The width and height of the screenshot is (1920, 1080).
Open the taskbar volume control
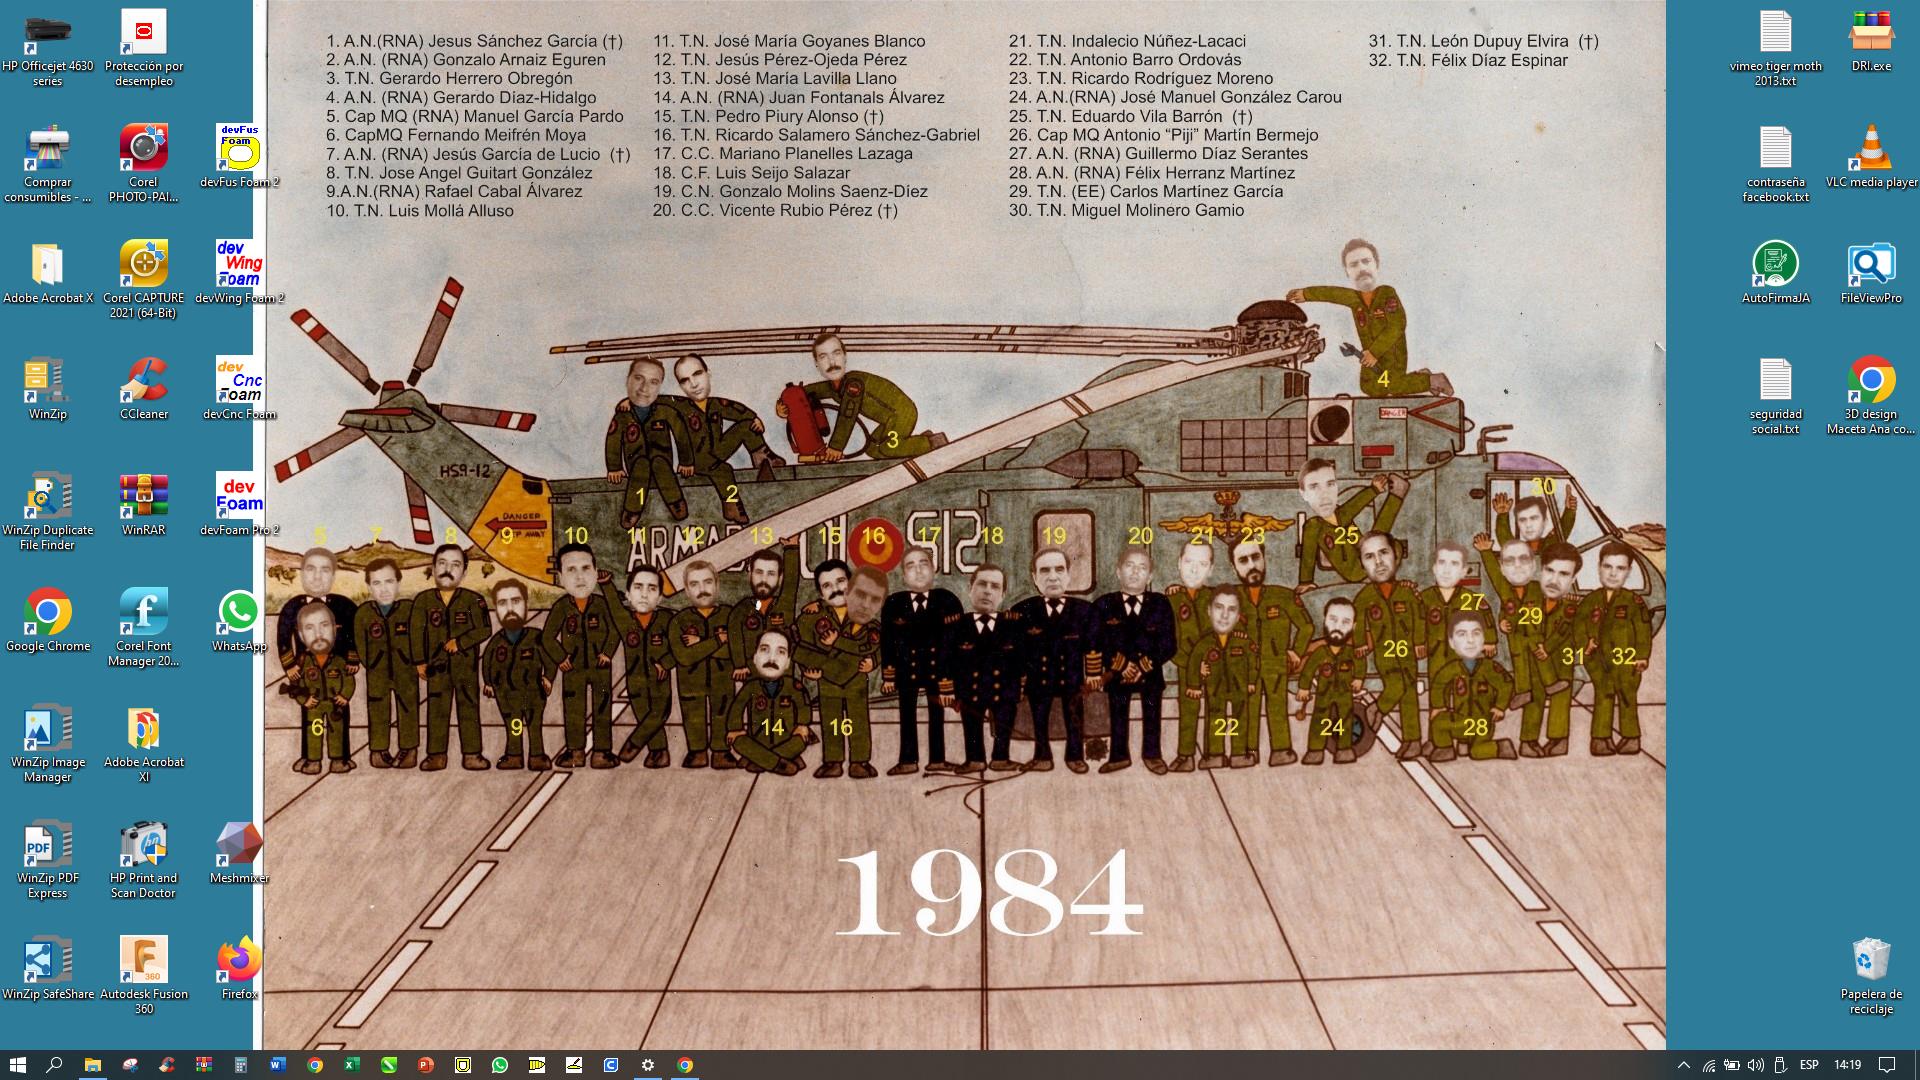pyautogui.click(x=1756, y=1065)
